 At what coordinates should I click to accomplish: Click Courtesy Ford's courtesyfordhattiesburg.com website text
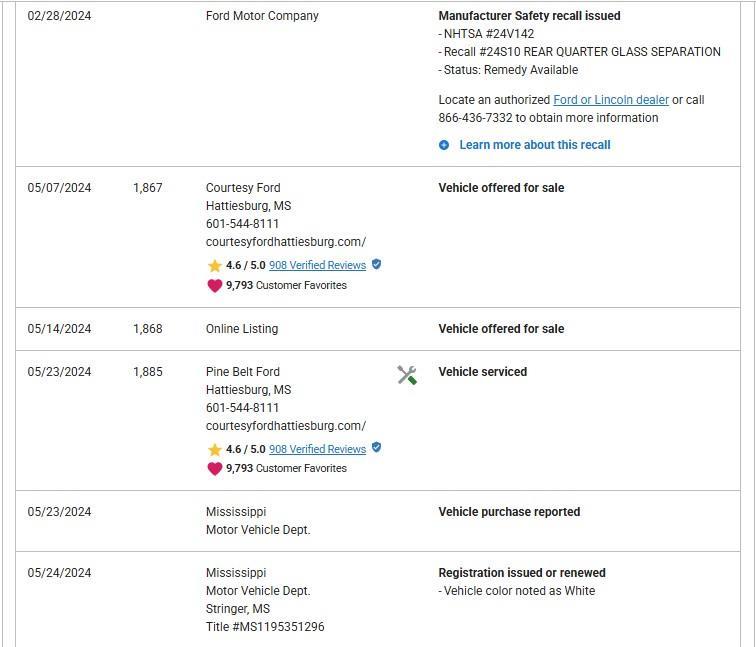pyautogui.click(x=286, y=242)
